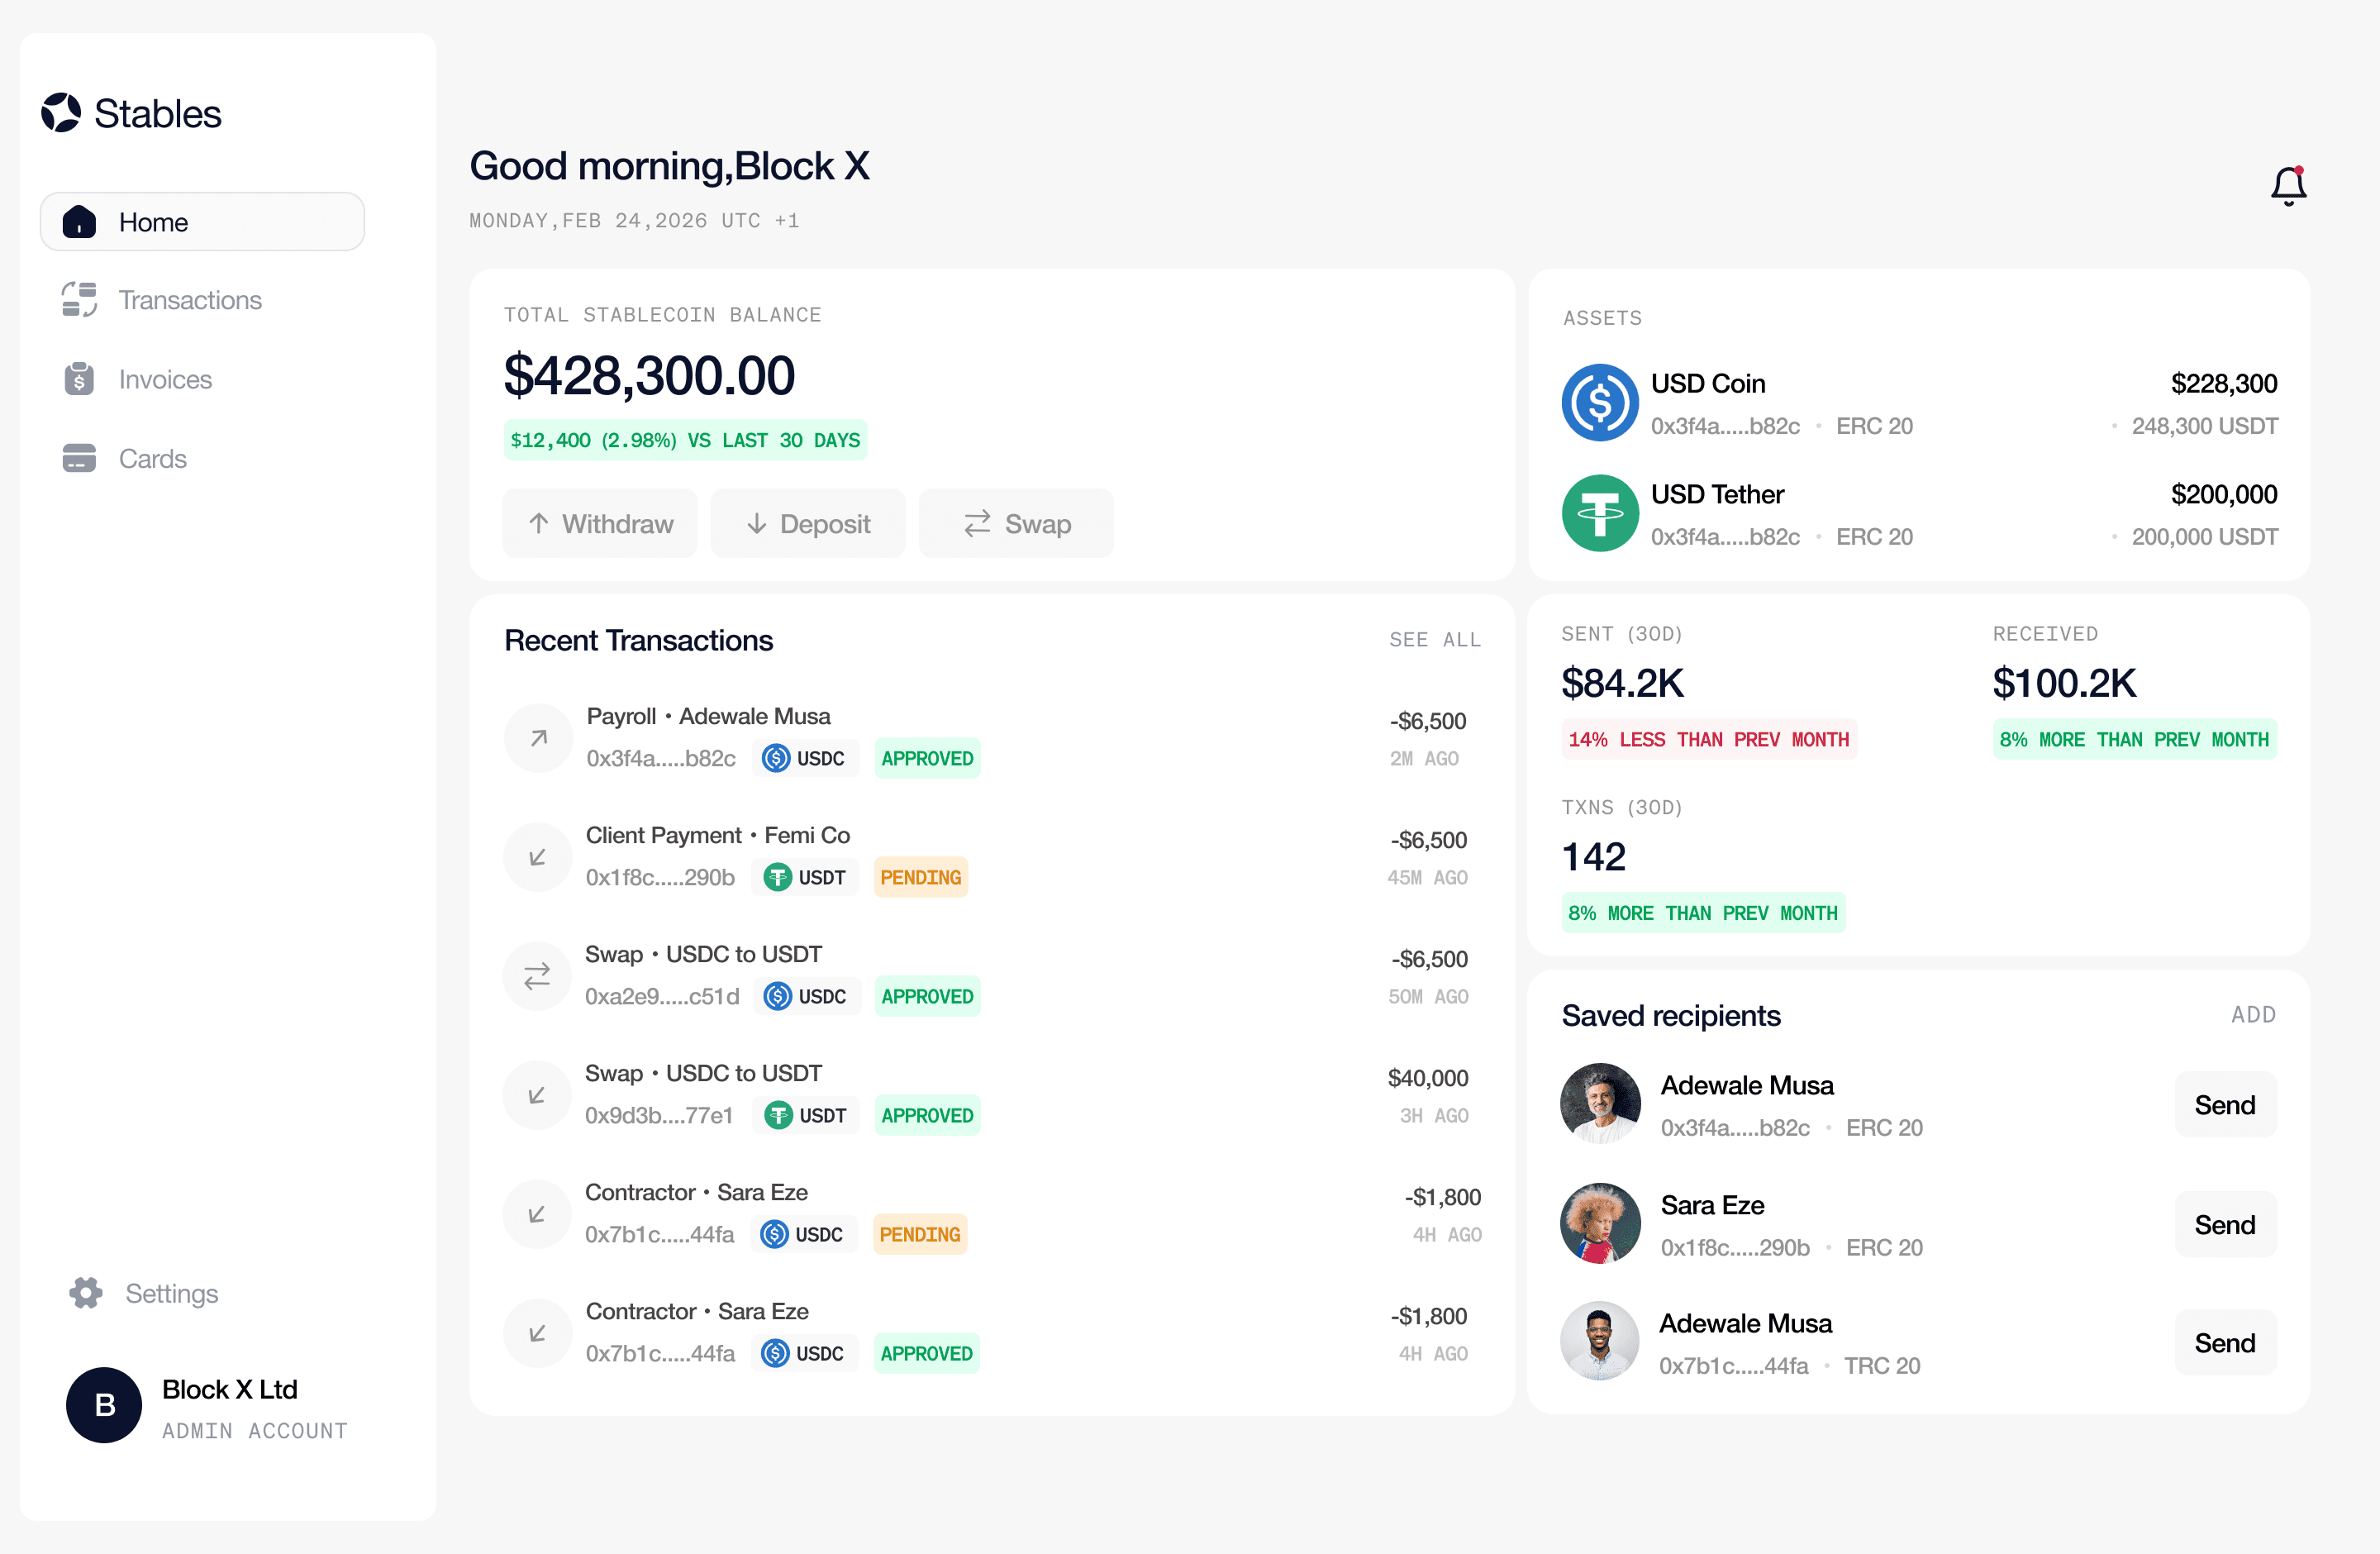Open Swap from balance card

[x=1016, y=524]
